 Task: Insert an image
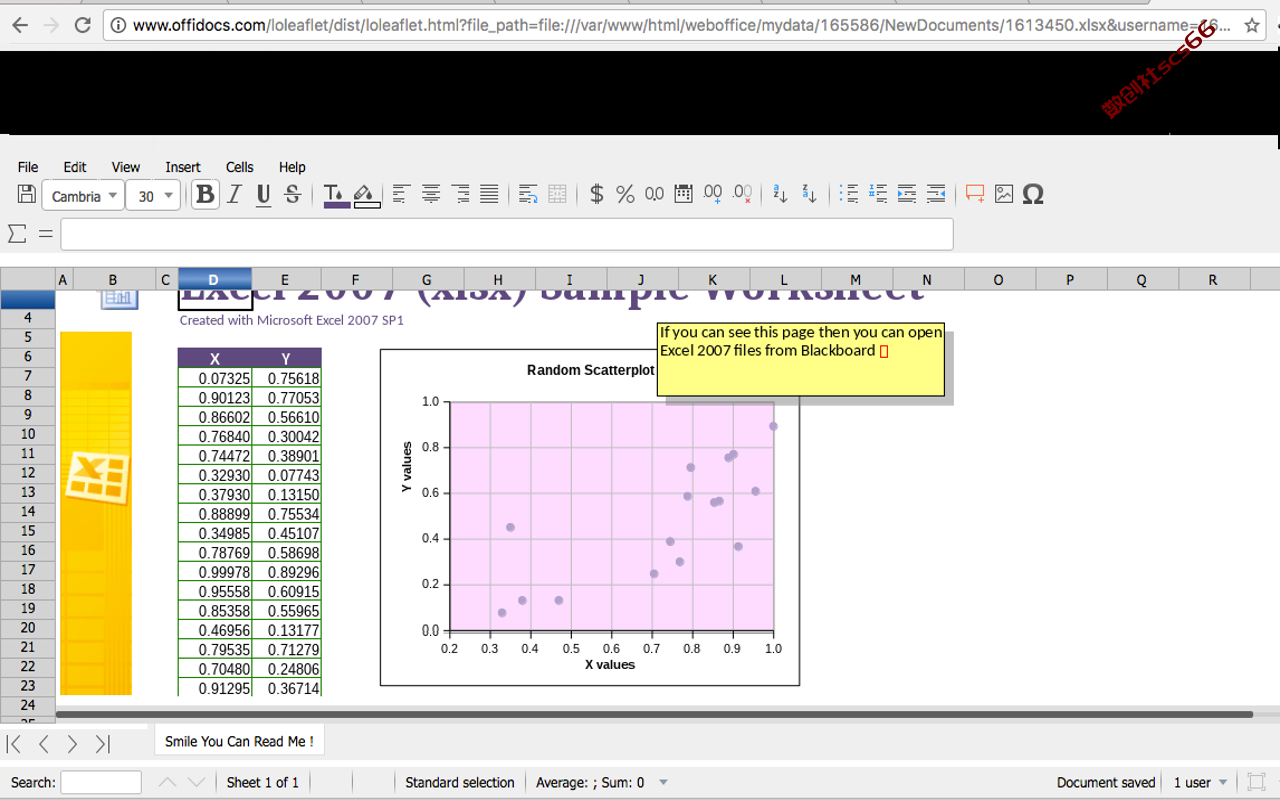[x=1004, y=194]
